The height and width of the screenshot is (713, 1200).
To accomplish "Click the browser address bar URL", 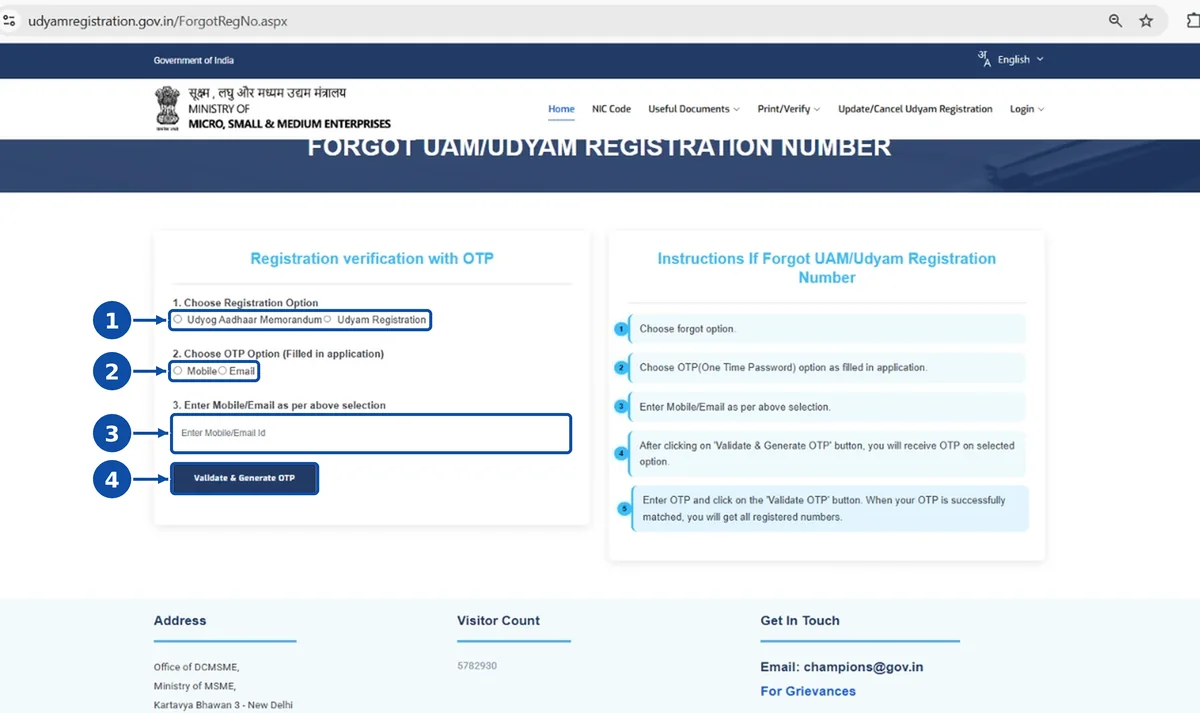I will pos(158,21).
